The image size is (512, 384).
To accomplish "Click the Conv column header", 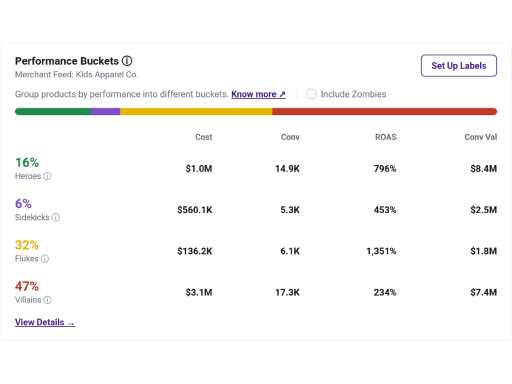I will pyautogui.click(x=290, y=137).
